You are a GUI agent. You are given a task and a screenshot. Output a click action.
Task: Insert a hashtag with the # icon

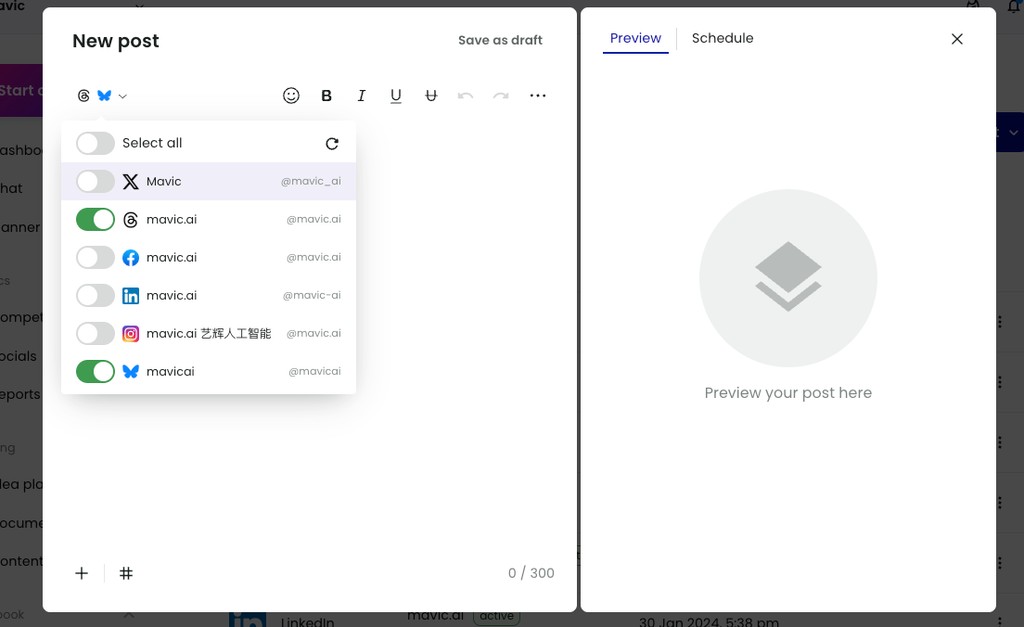[126, 573]
